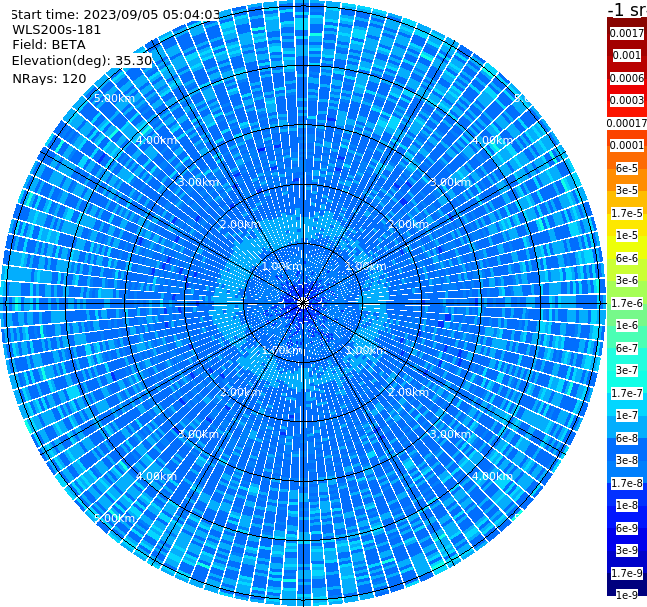Image resolution: width=647 pixels, height=607 pixels.
Task: Click the lower-right 2.00km range ring label
Action: [408, 392]
